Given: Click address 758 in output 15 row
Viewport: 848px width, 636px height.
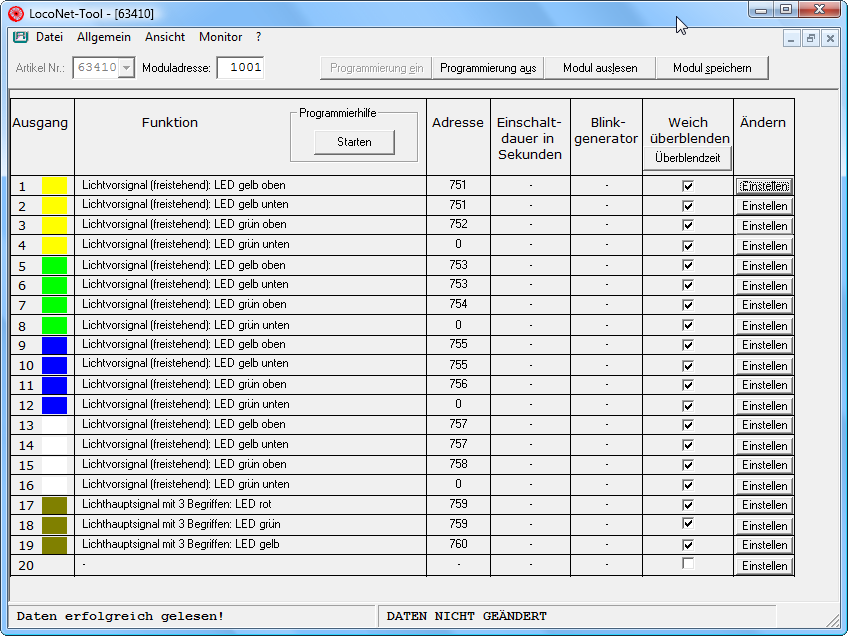Looking at the screenshot, I should [x=458, y=464].
